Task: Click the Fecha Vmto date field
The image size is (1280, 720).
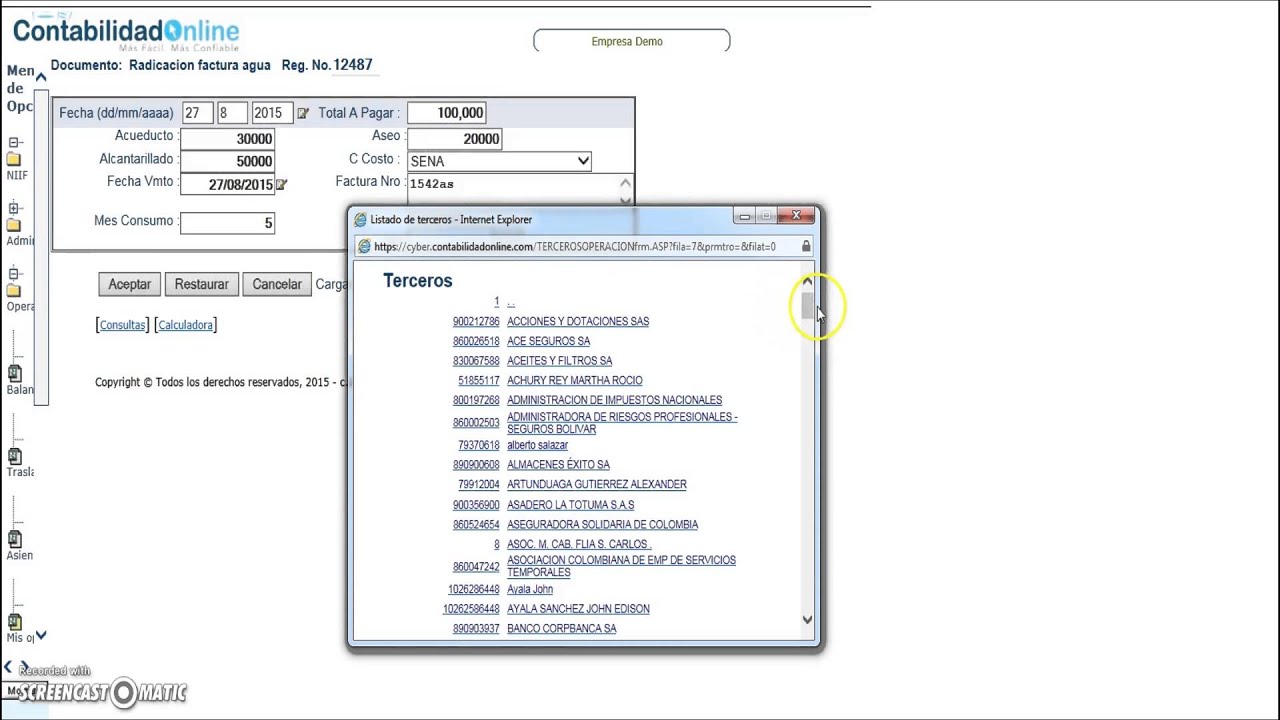Action: pos(227,184)
